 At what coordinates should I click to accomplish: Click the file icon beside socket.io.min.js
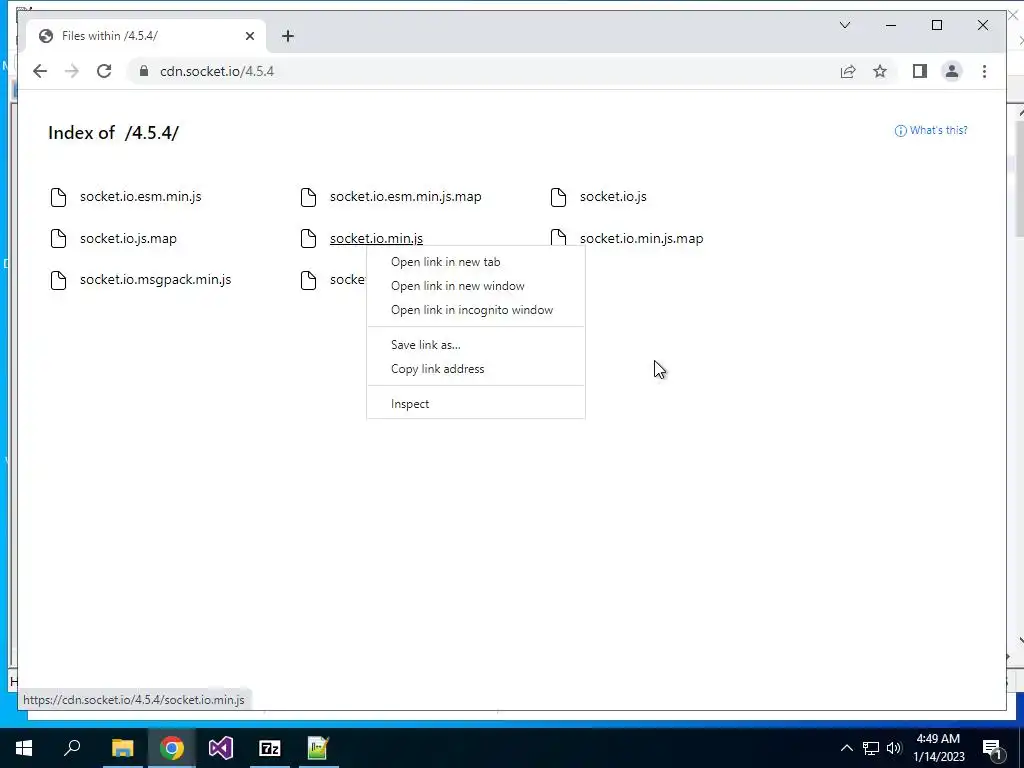pos(308,238)
